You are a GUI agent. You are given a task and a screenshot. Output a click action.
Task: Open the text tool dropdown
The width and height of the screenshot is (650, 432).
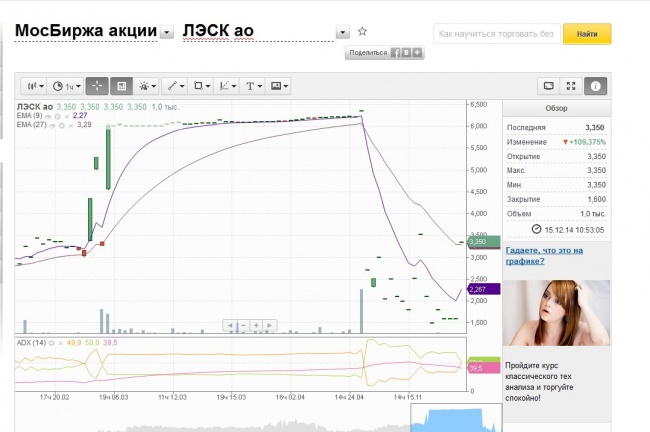[253, 86]
